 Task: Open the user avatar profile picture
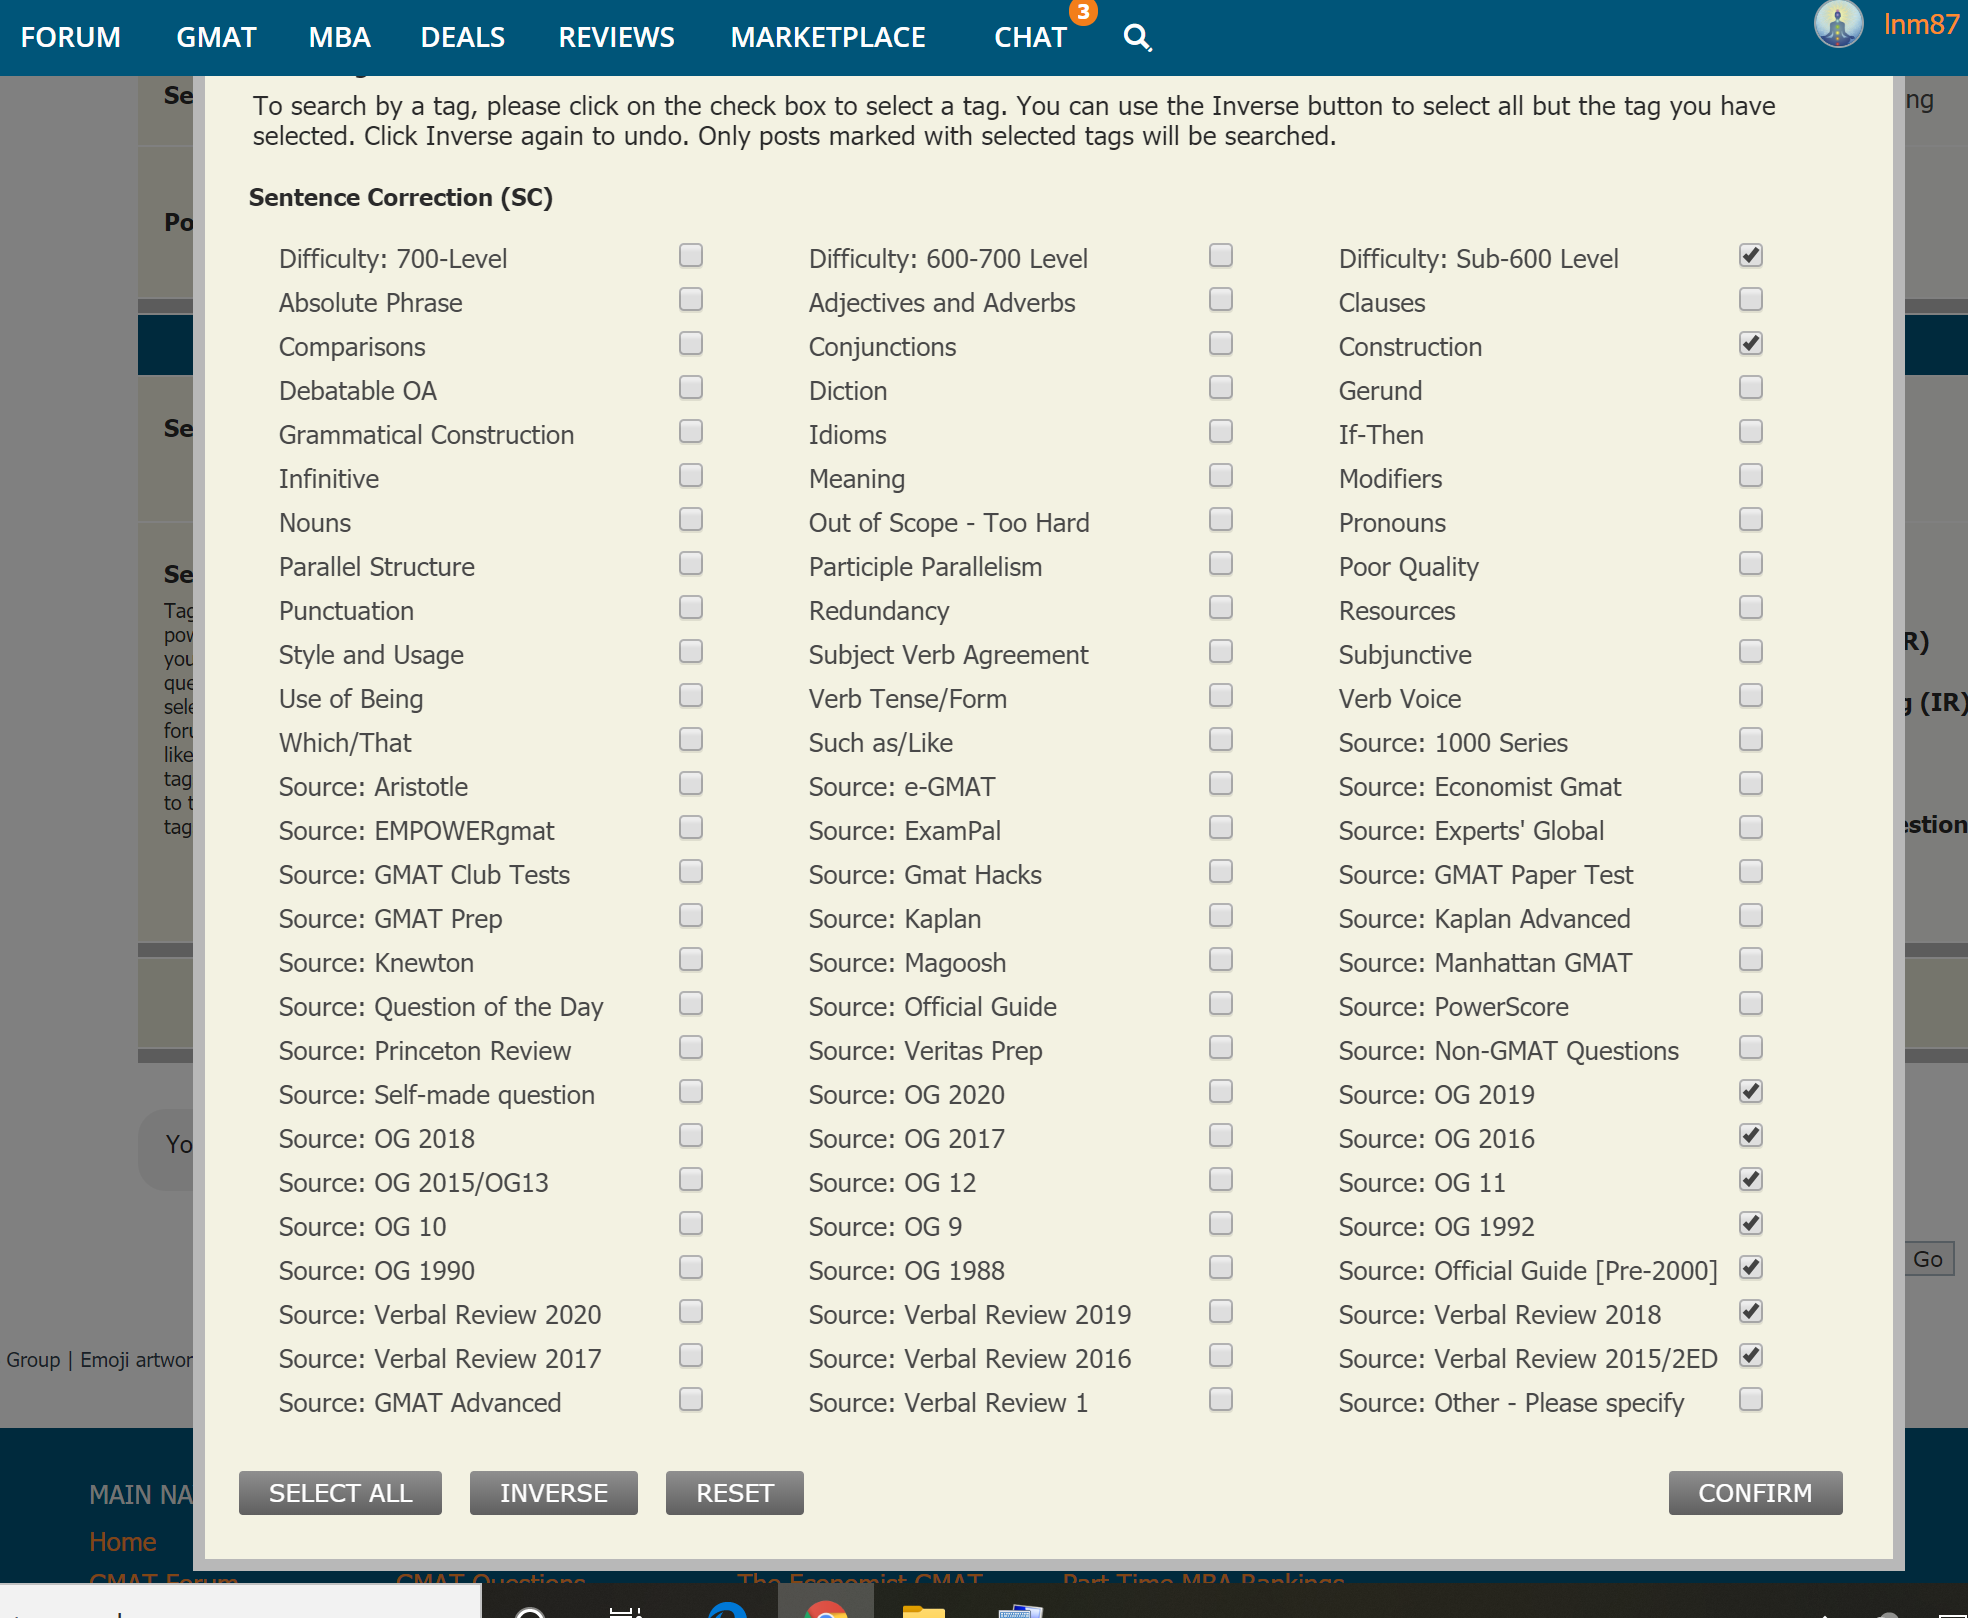[x=1838, y=24]
